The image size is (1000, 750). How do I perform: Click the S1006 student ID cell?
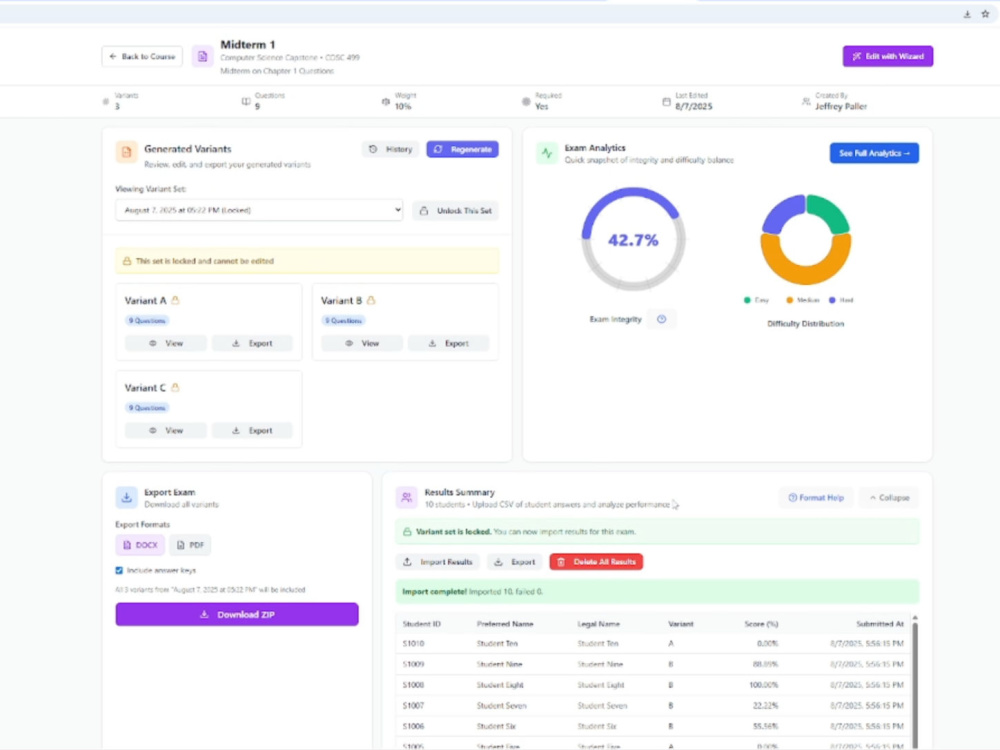[413, 726]
